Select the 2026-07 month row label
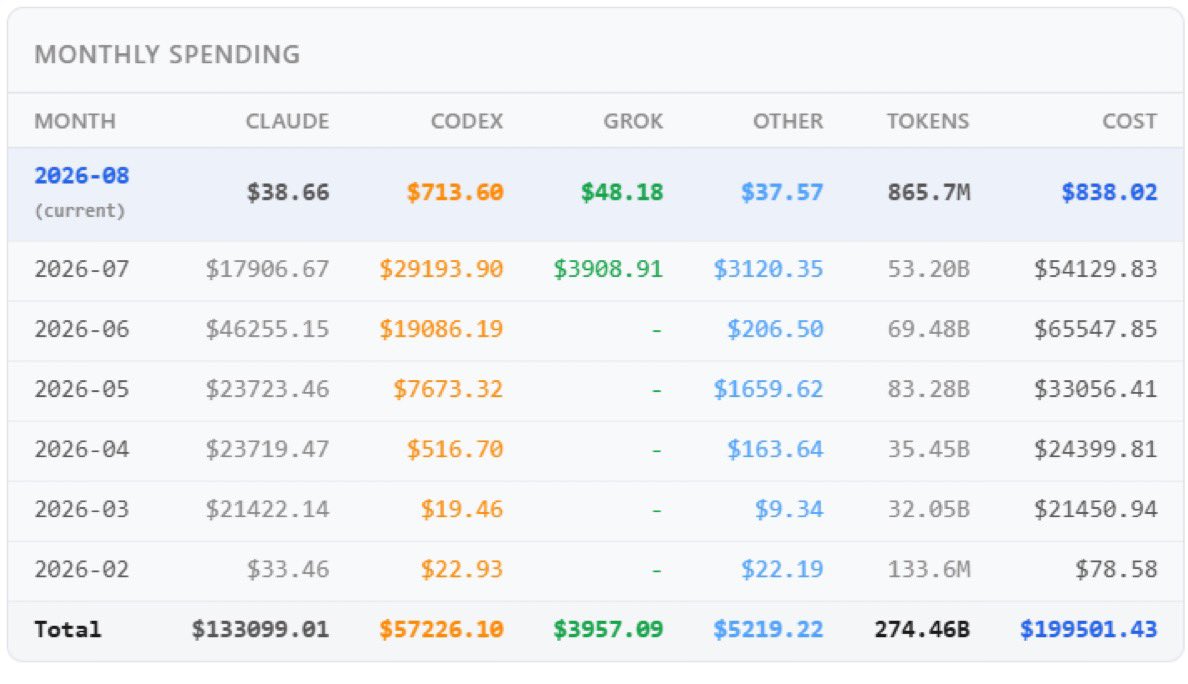1188x684 pixels. tap(82, 269)
